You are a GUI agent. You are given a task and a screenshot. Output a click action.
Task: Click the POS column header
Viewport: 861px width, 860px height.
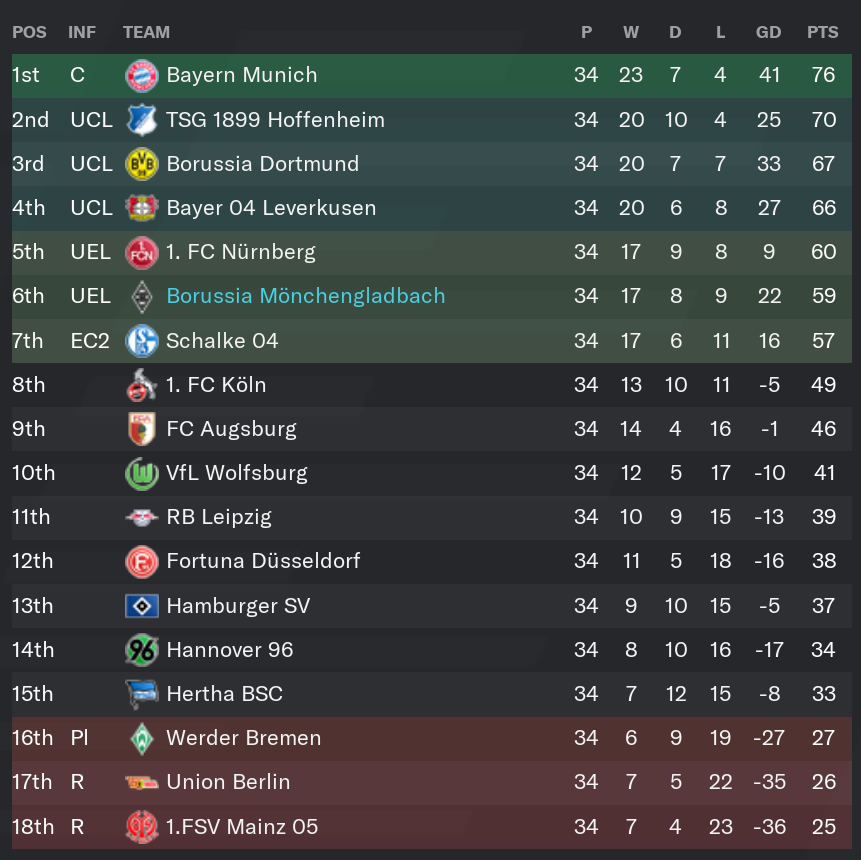point(29,32)
